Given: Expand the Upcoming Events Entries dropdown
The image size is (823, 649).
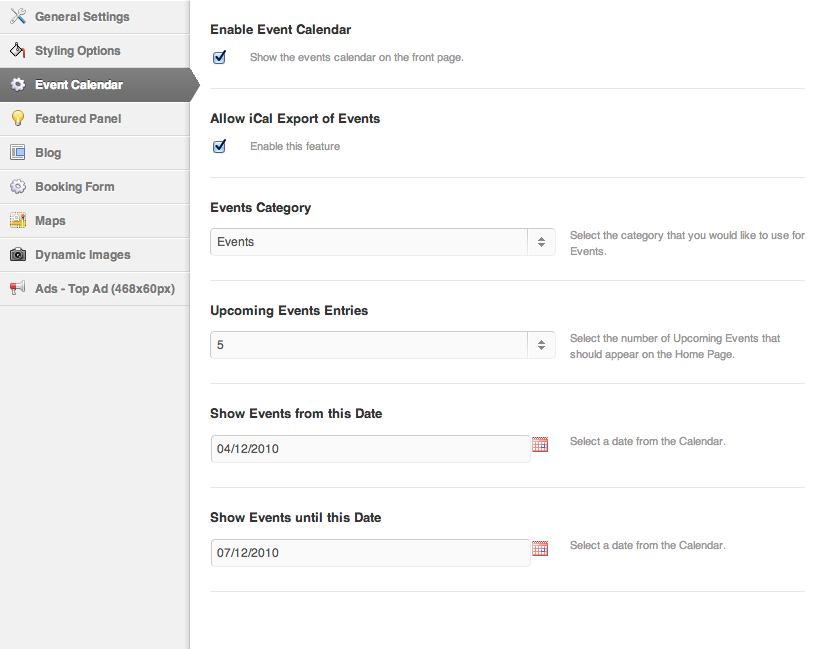Looking at the screenshot, I should pos(383,344).
